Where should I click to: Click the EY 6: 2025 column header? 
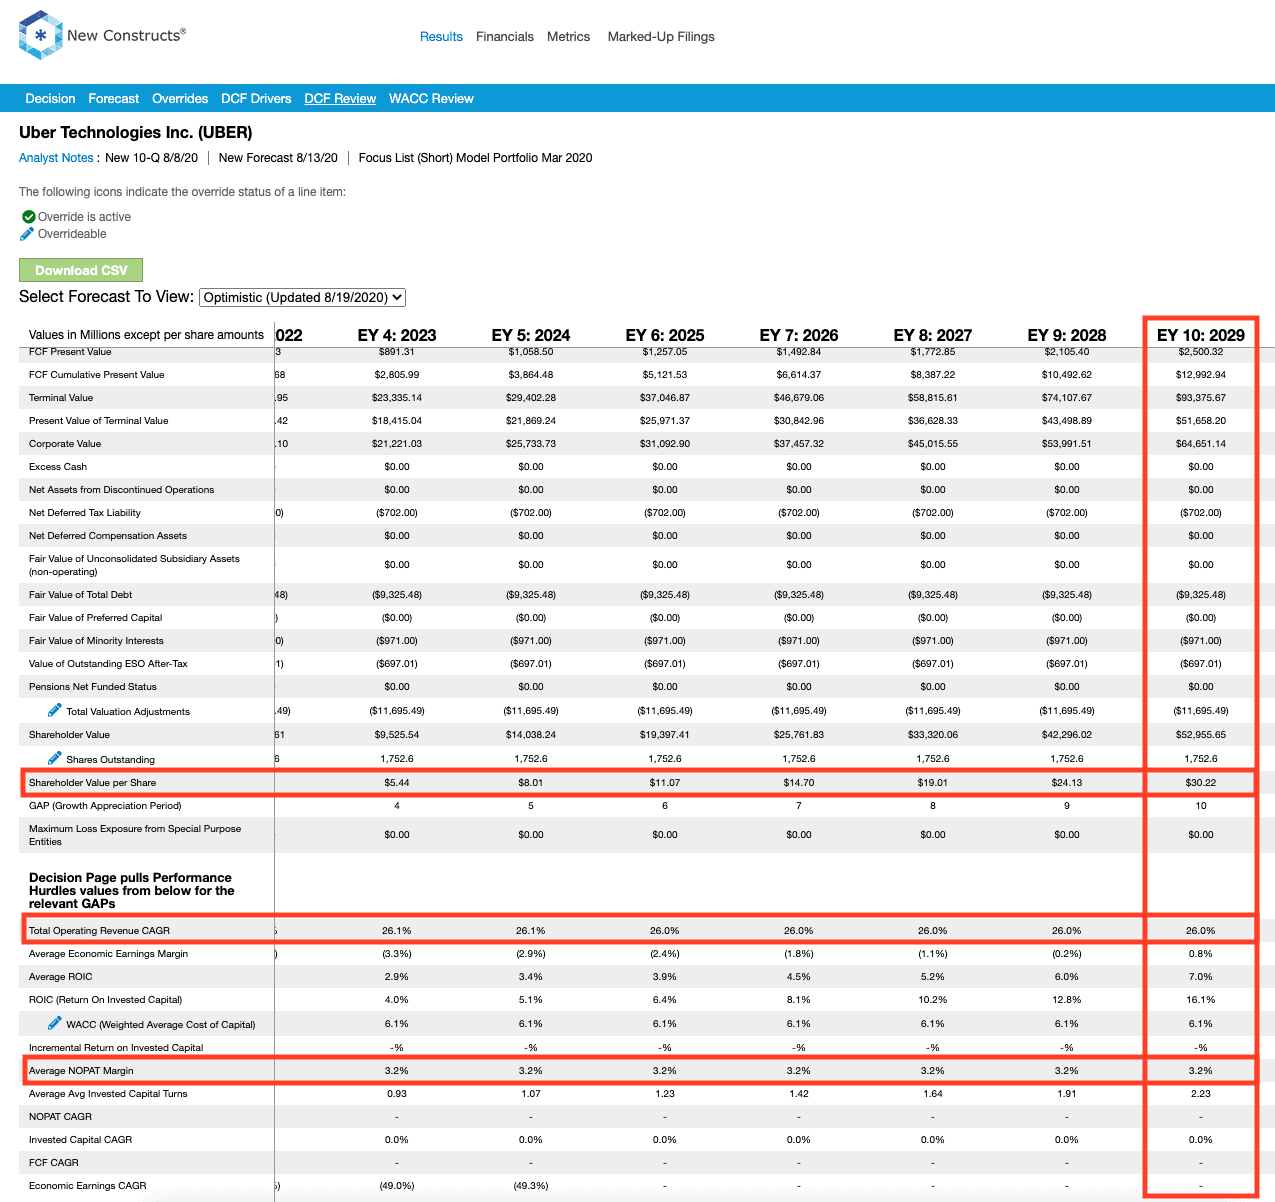(x=665, y=335)
